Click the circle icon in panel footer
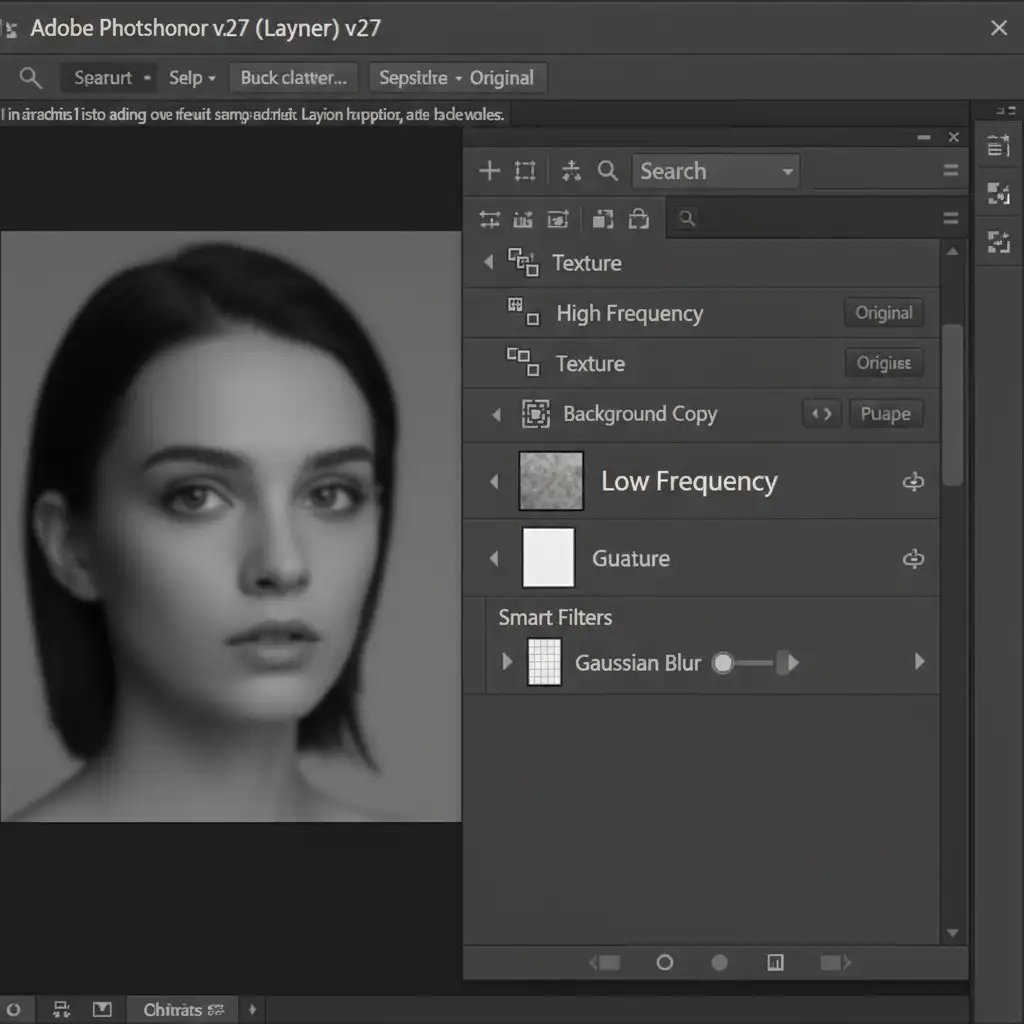Image resolution: width=1024 pixels, height=1024 pixels. click(x=664, y=963)
